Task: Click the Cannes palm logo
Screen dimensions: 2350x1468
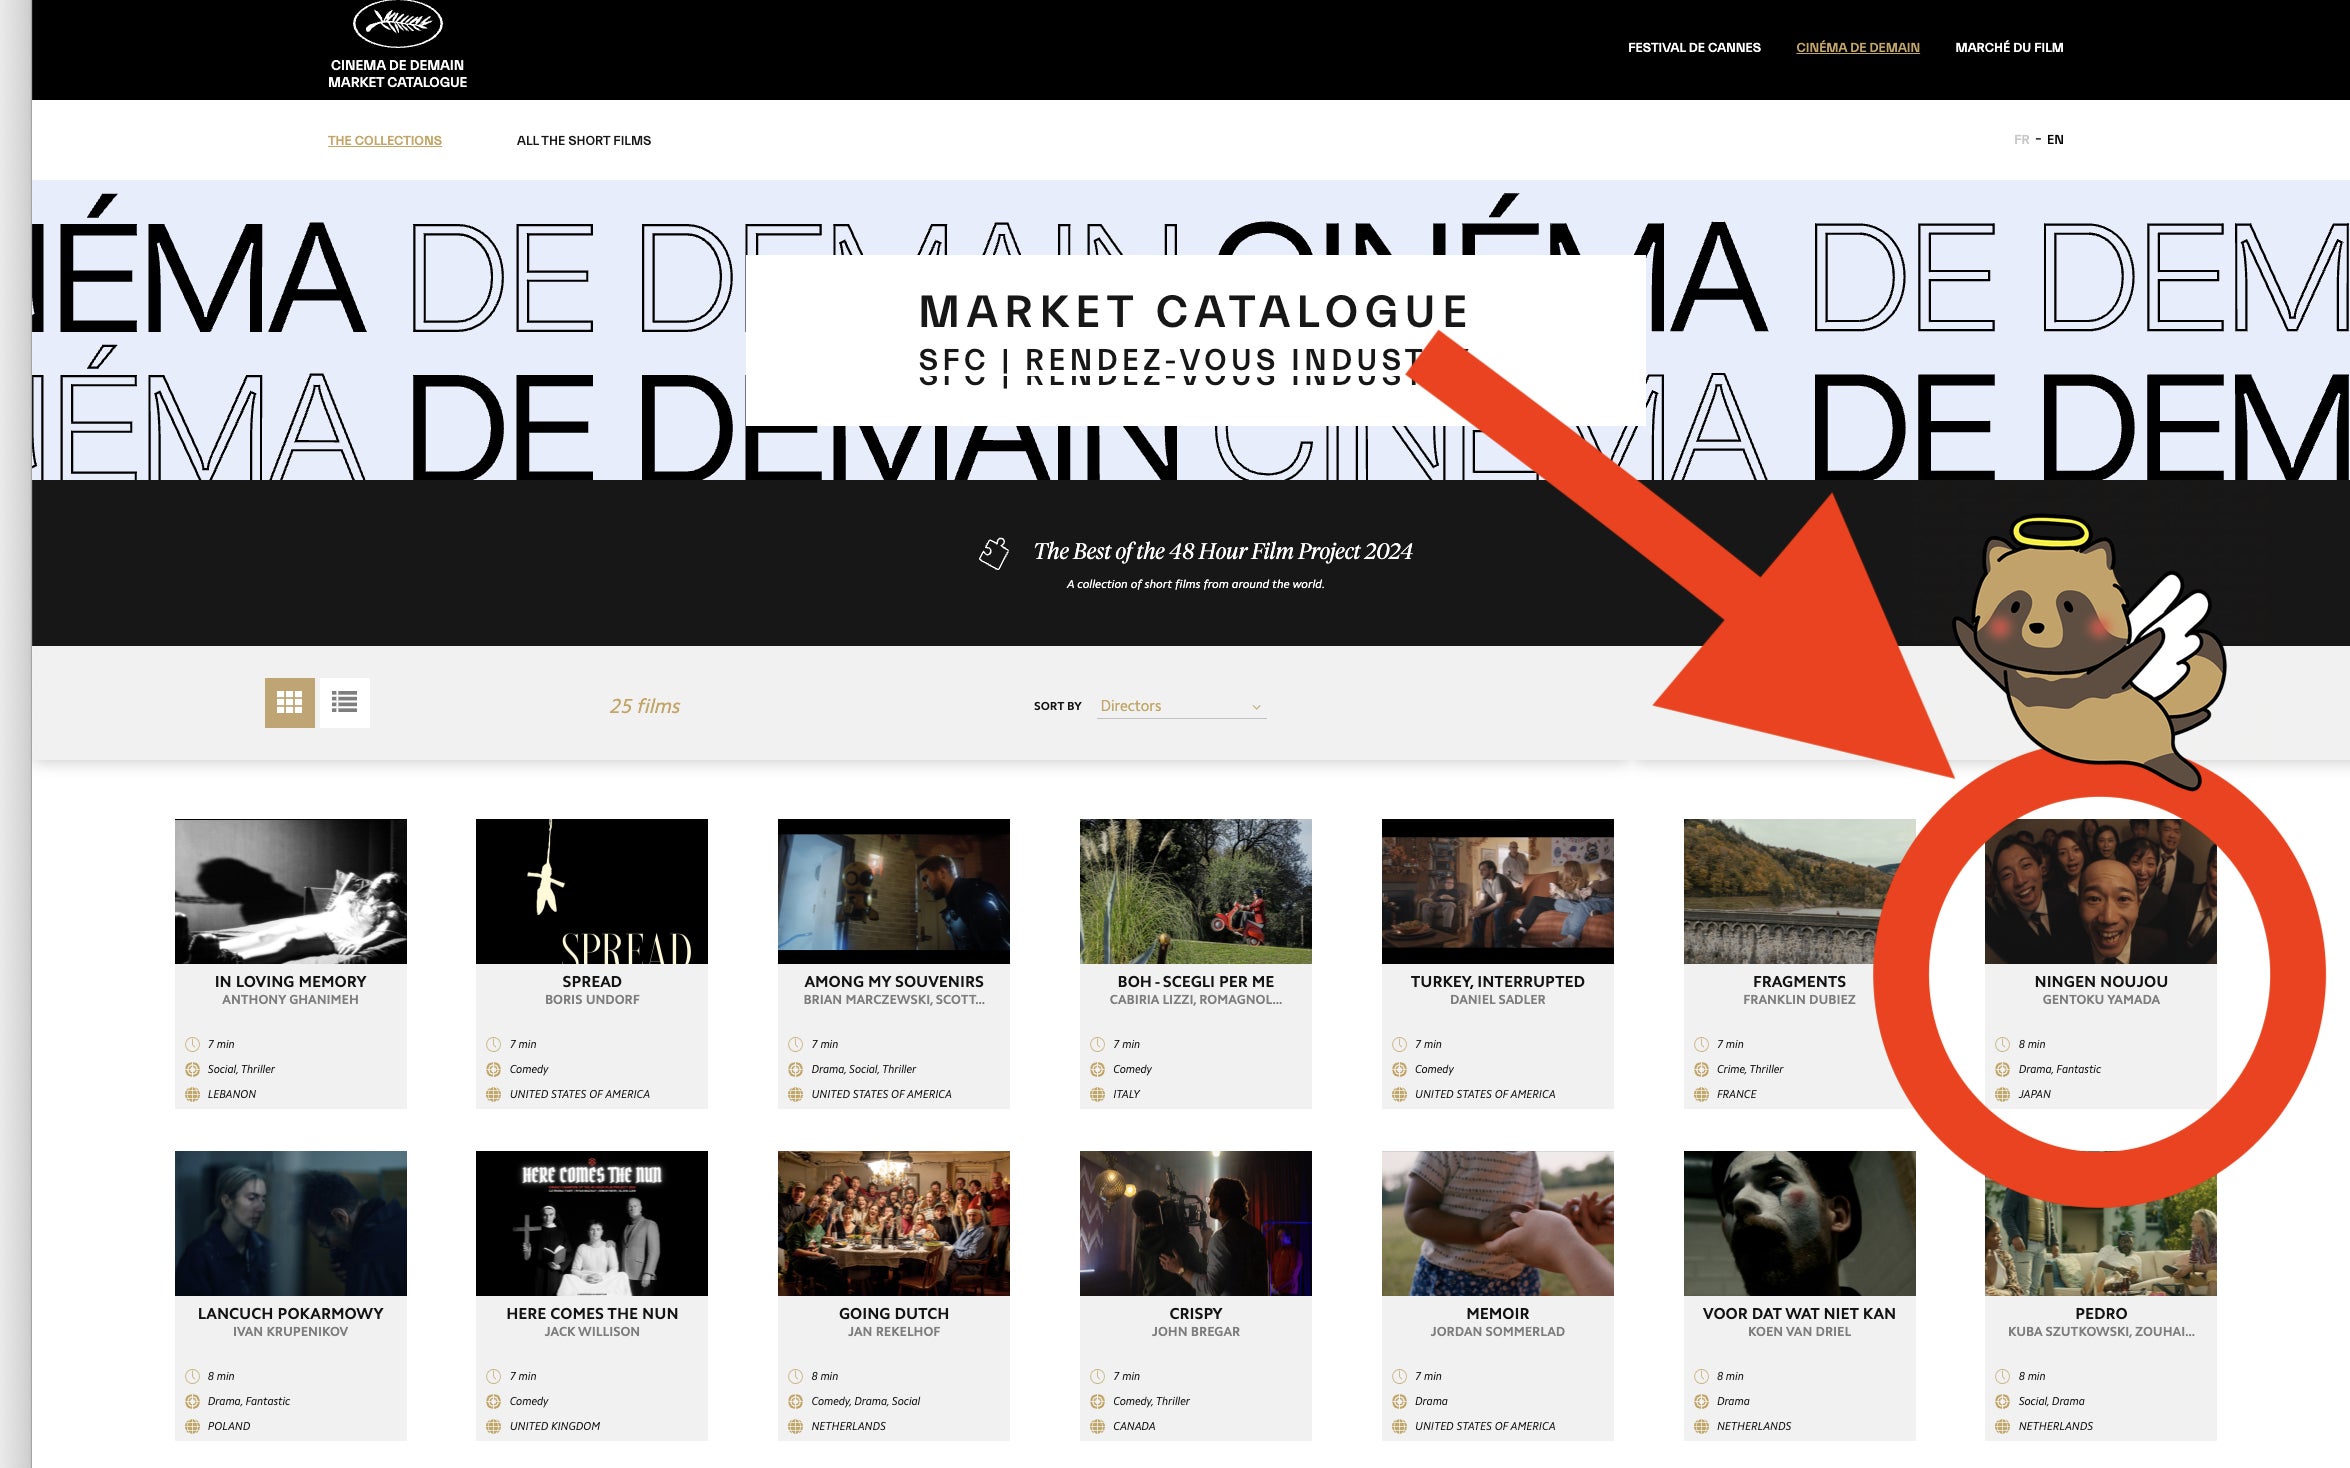Action: coord(397,24)
